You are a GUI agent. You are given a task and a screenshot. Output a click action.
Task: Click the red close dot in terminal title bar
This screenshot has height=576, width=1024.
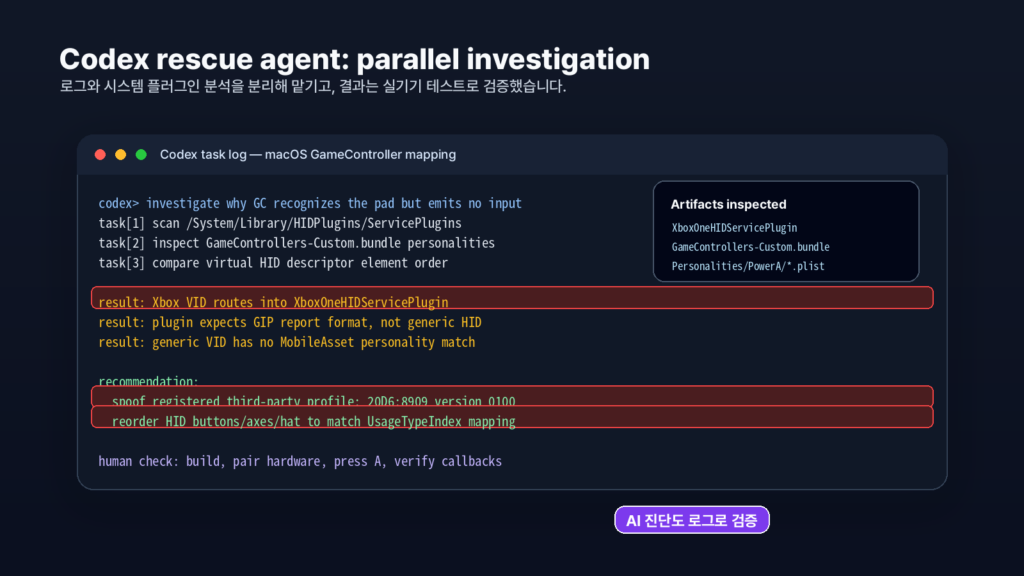pos(100,155)
